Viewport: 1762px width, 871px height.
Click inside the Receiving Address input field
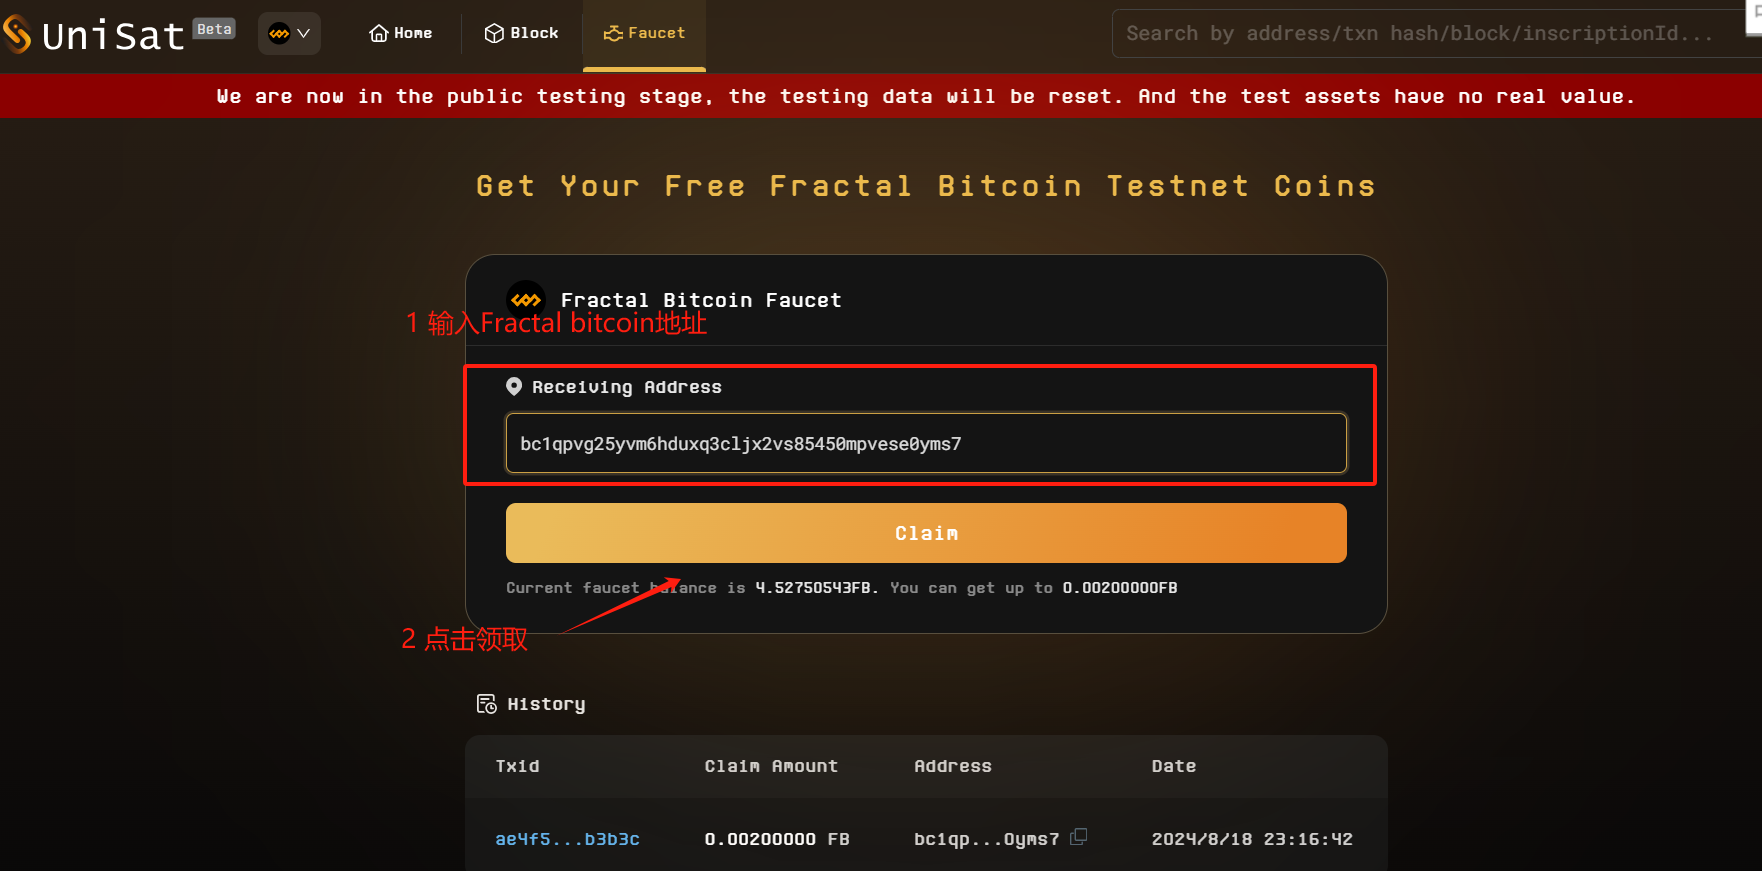tap(926, 443)
